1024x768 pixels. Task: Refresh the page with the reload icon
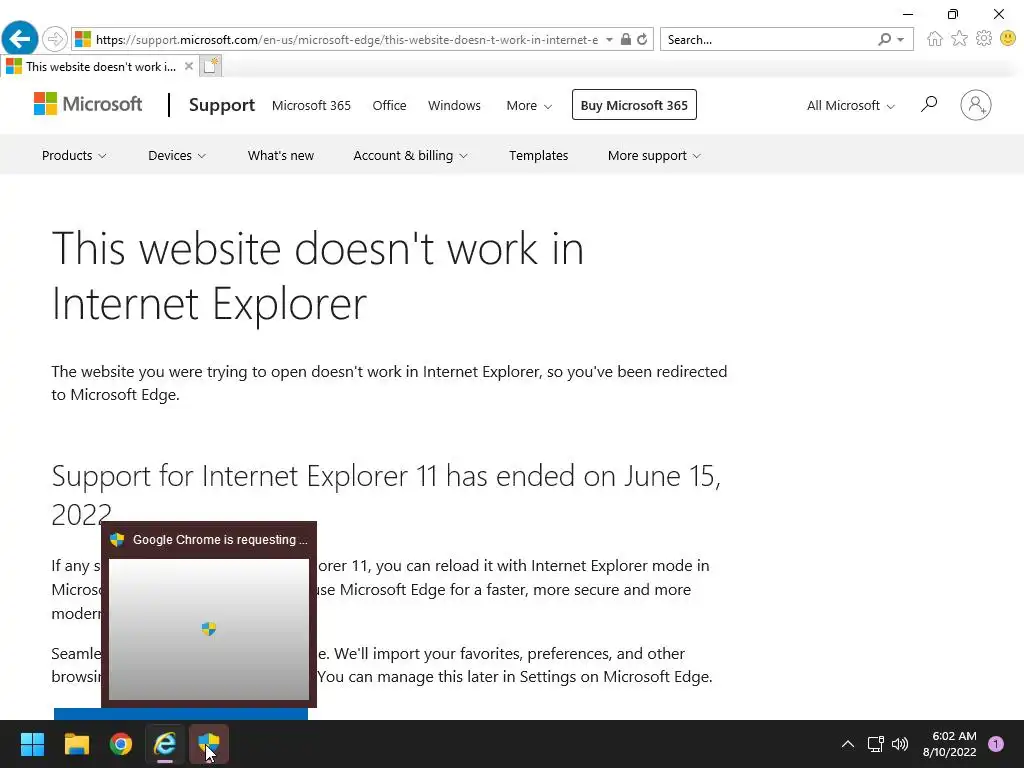pos(642,39)
